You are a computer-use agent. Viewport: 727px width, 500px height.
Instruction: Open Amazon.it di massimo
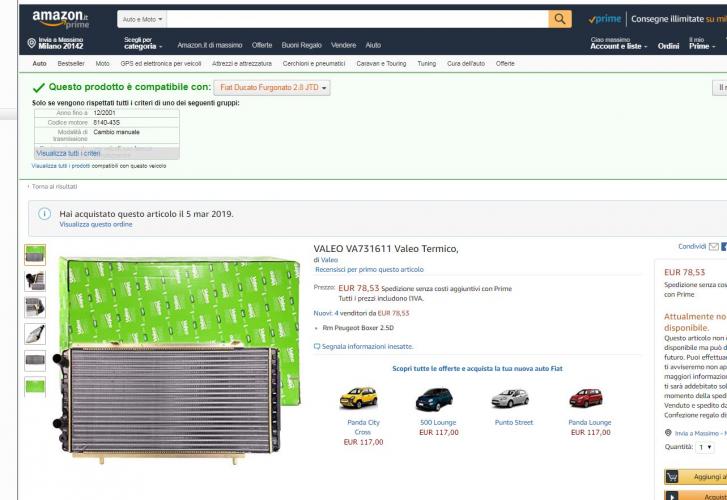point(210,45)
